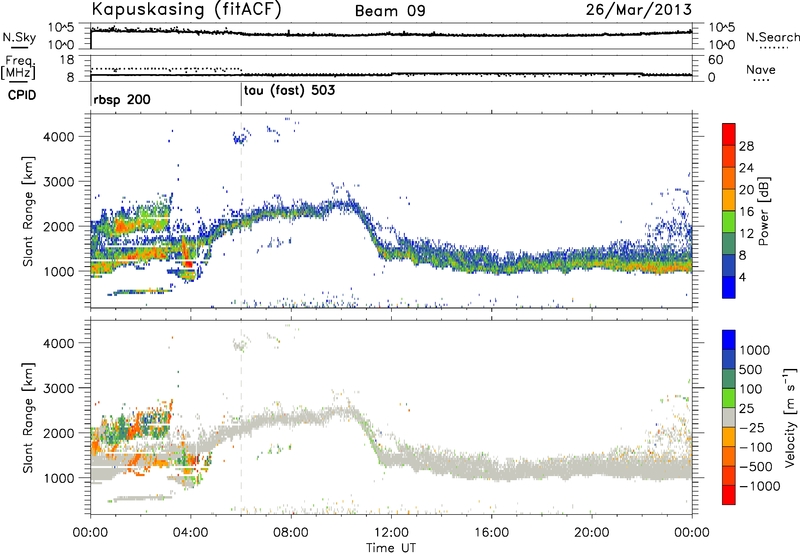
Task: Click the "rbsp 200" CPID marker
Action: 122,99
